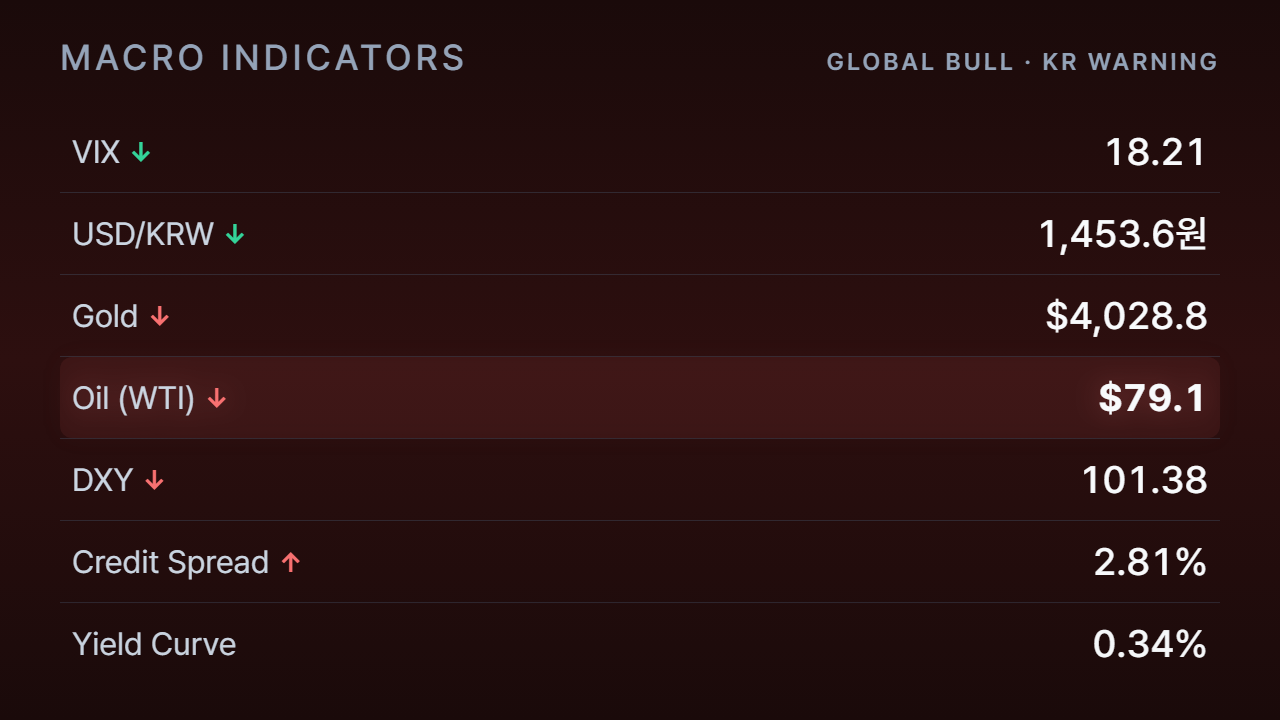Click the 1,453.6원 exchange rate value

[x=1123, y=234]
